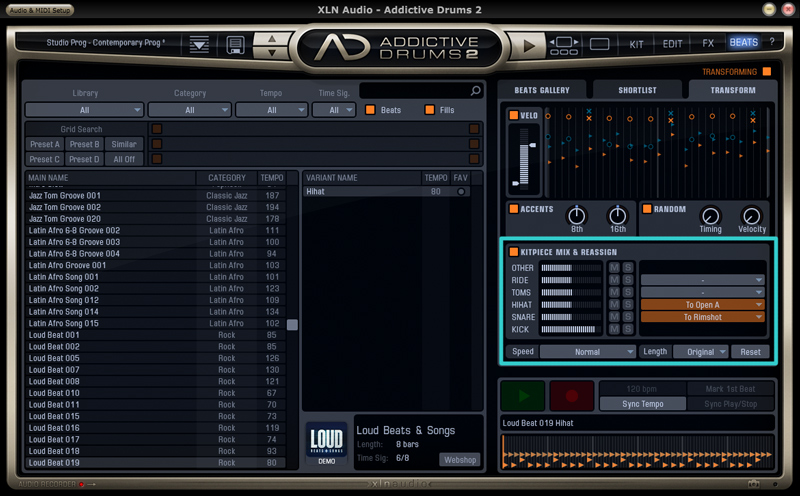Mute the RIDE kitpiece

[614, 280]
